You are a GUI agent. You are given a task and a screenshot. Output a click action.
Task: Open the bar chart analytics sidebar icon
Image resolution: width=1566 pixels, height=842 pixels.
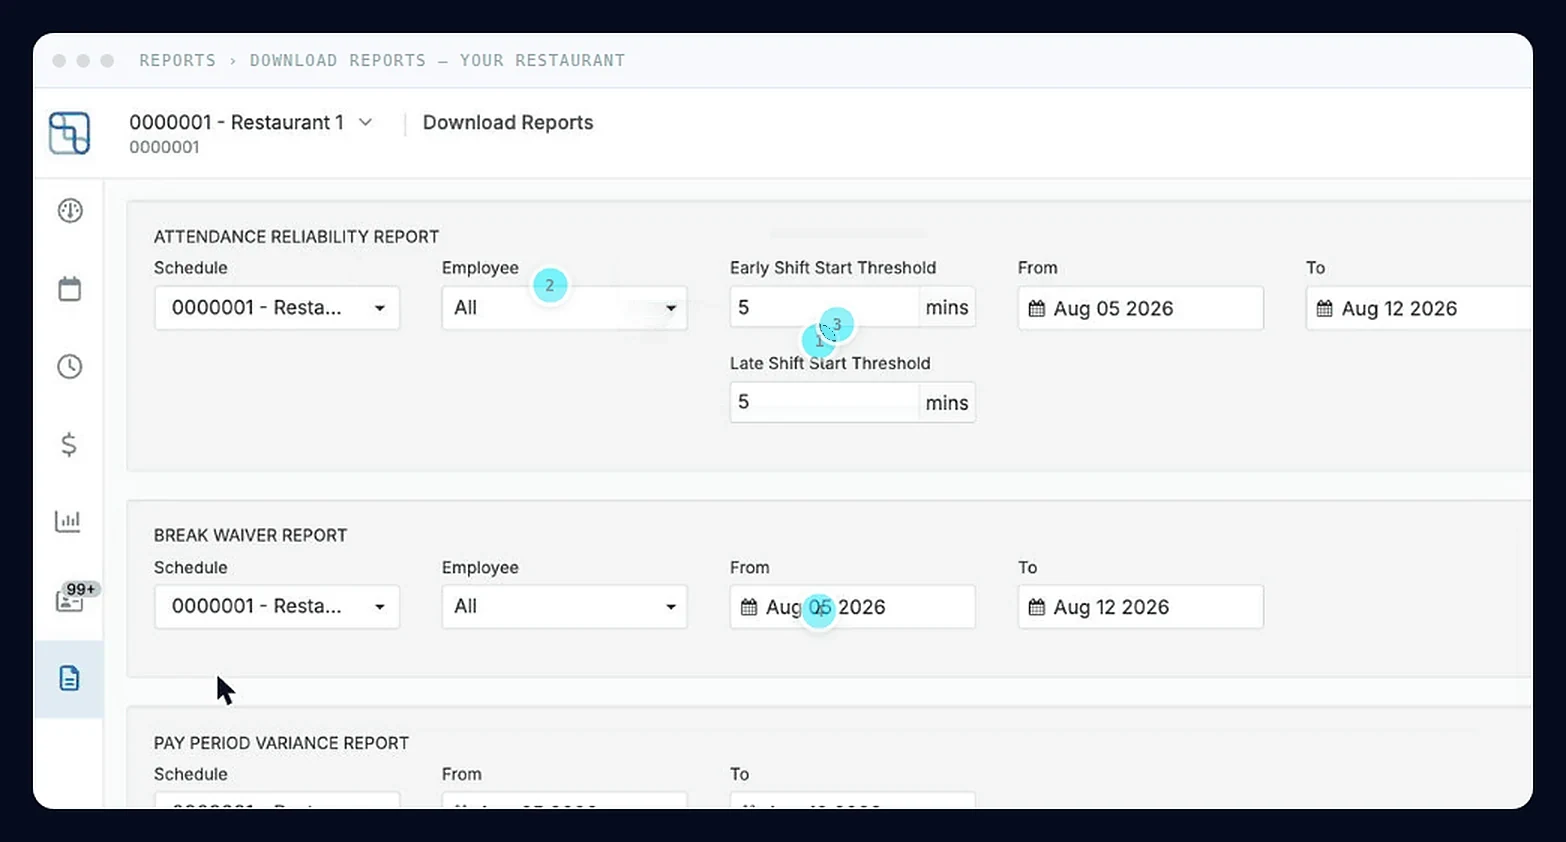[x=68, y=521]
